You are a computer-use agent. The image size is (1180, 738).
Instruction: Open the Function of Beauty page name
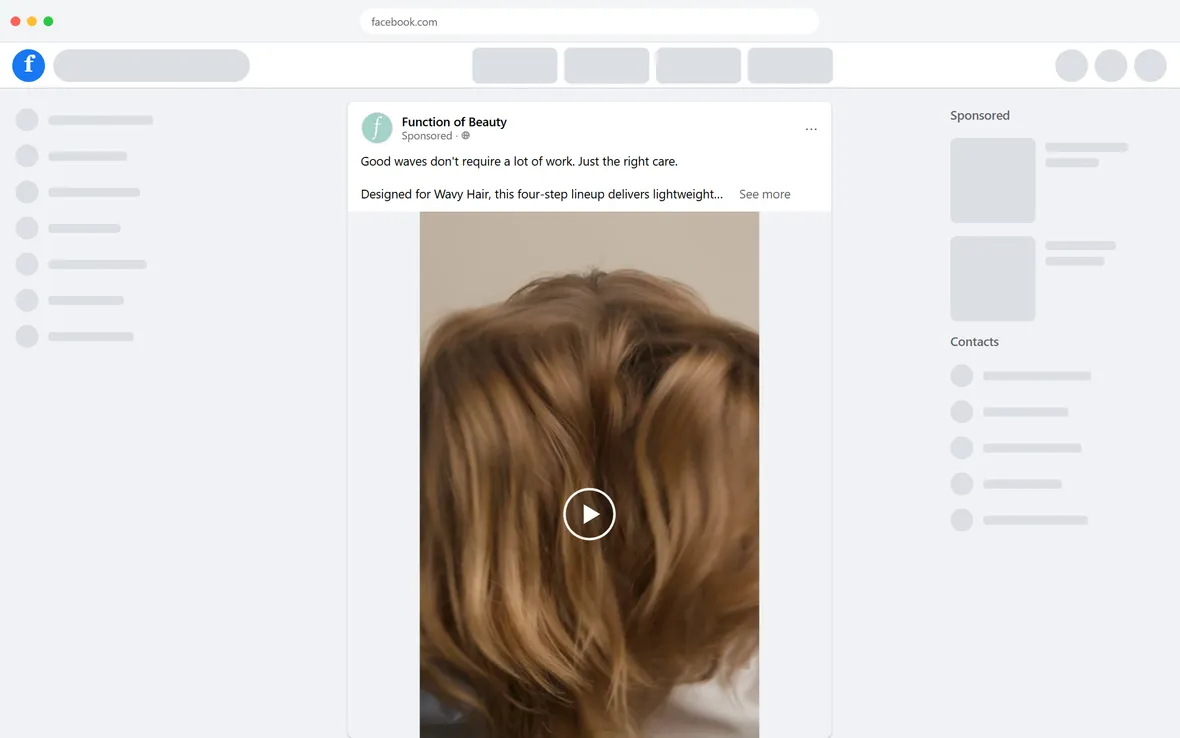point(454,122)
